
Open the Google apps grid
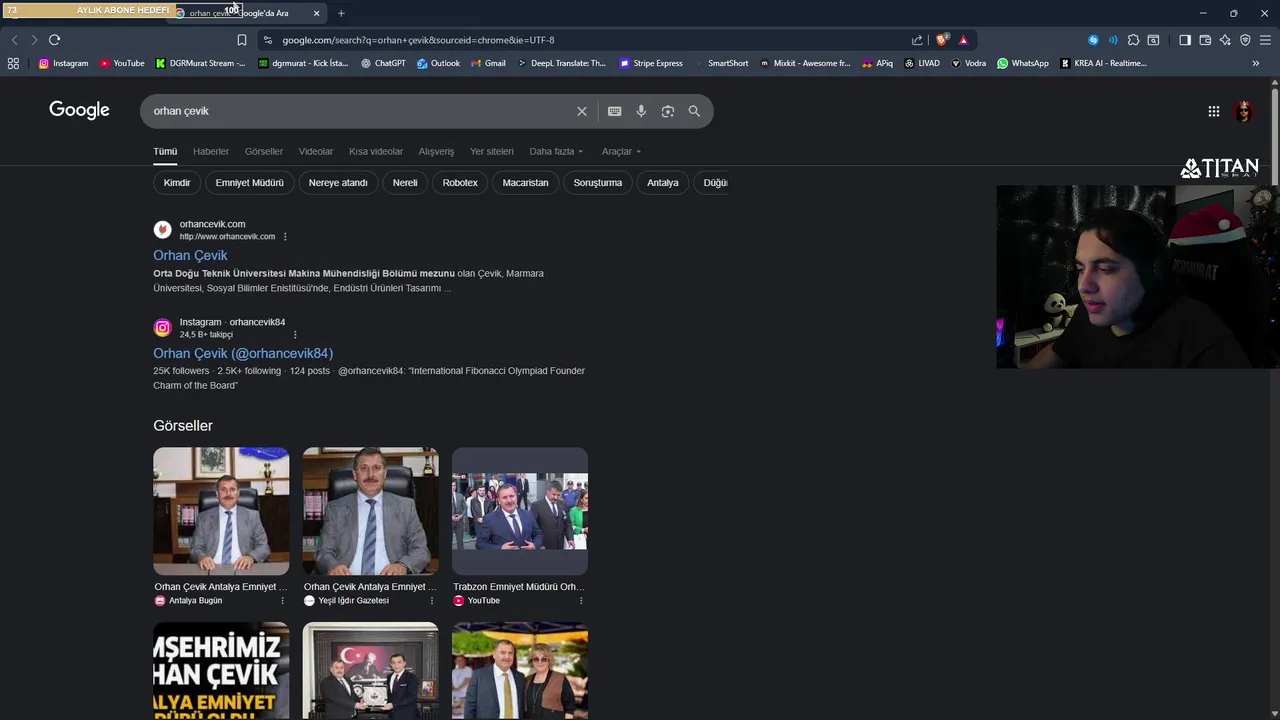(1214, 112)
